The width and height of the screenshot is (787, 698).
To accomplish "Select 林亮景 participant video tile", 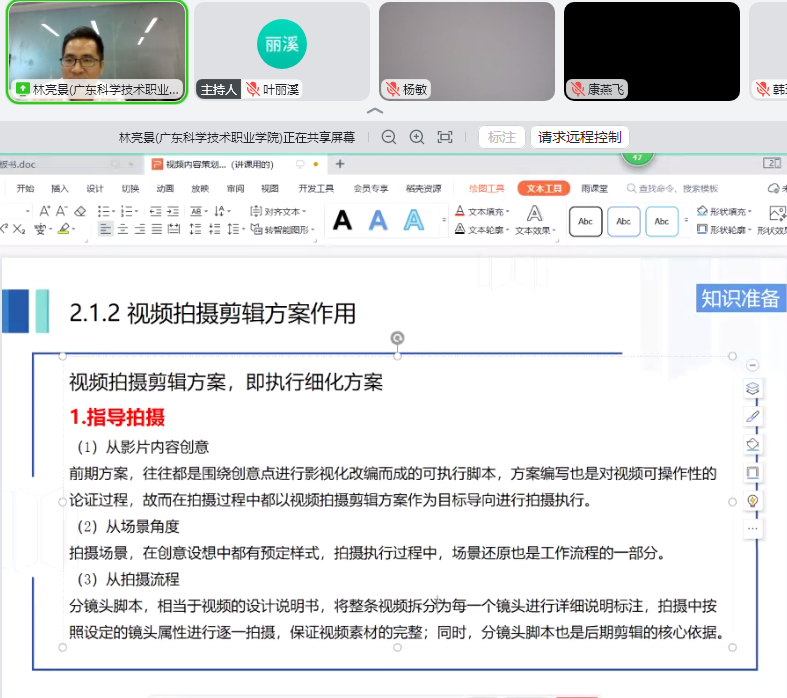I will (x=97, y=52).
